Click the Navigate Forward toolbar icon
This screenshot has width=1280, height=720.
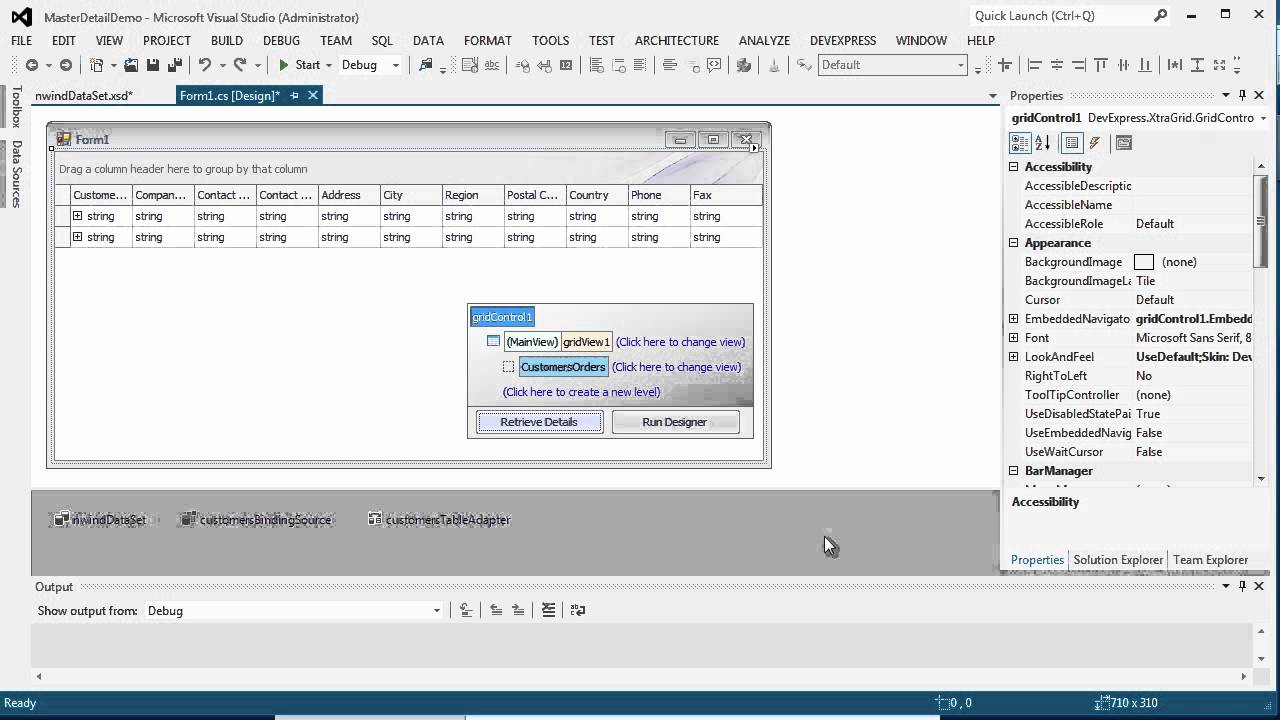click(65, 65)
